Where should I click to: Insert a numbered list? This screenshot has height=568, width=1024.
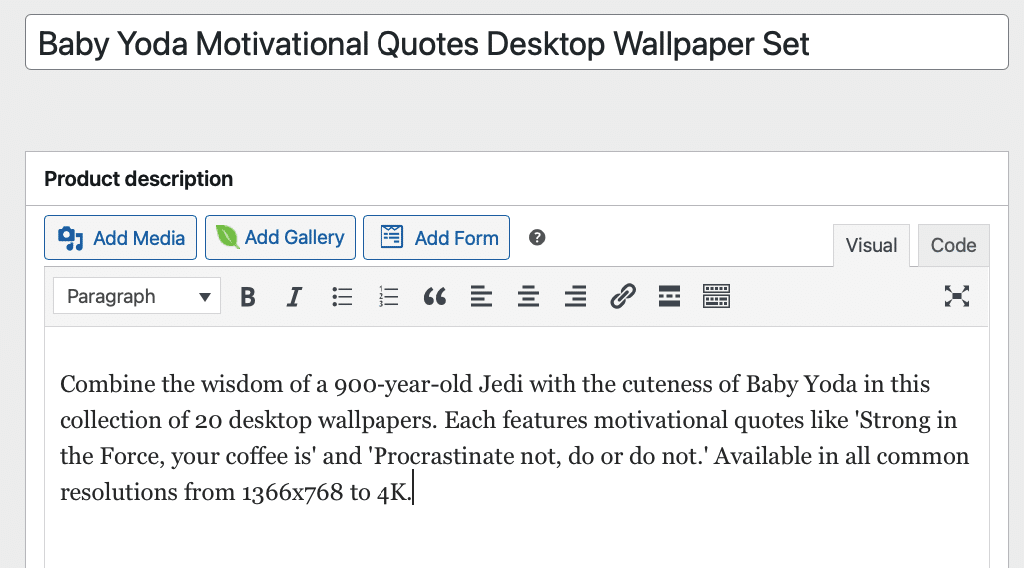coord(389,296)
